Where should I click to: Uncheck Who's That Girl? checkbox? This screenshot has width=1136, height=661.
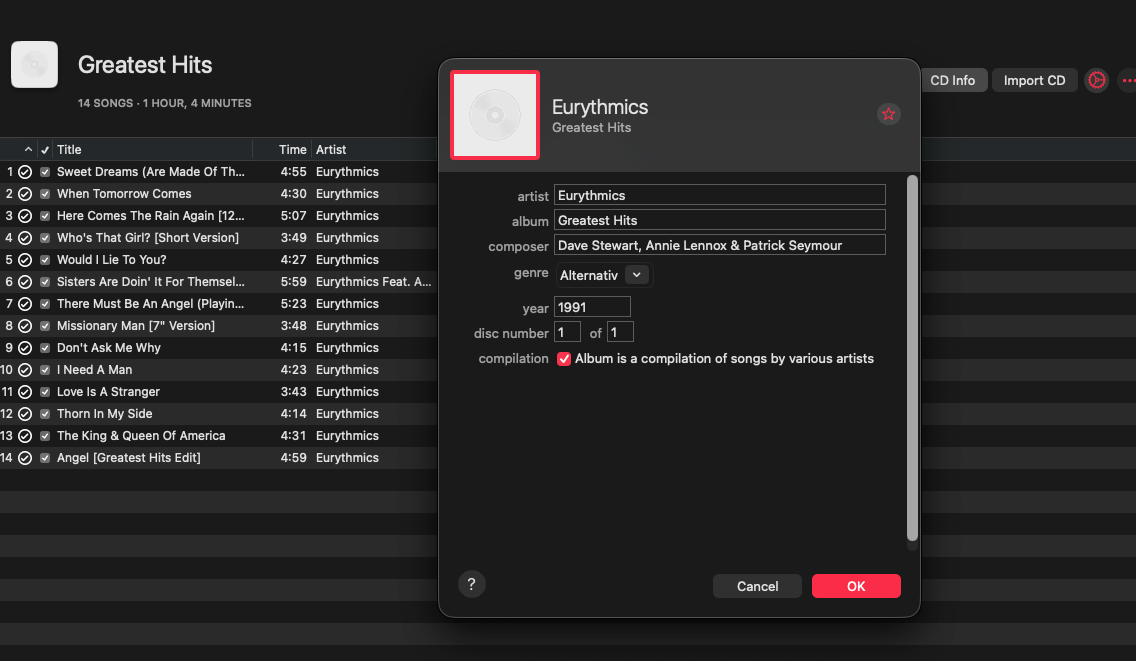(x=45, y=238)
